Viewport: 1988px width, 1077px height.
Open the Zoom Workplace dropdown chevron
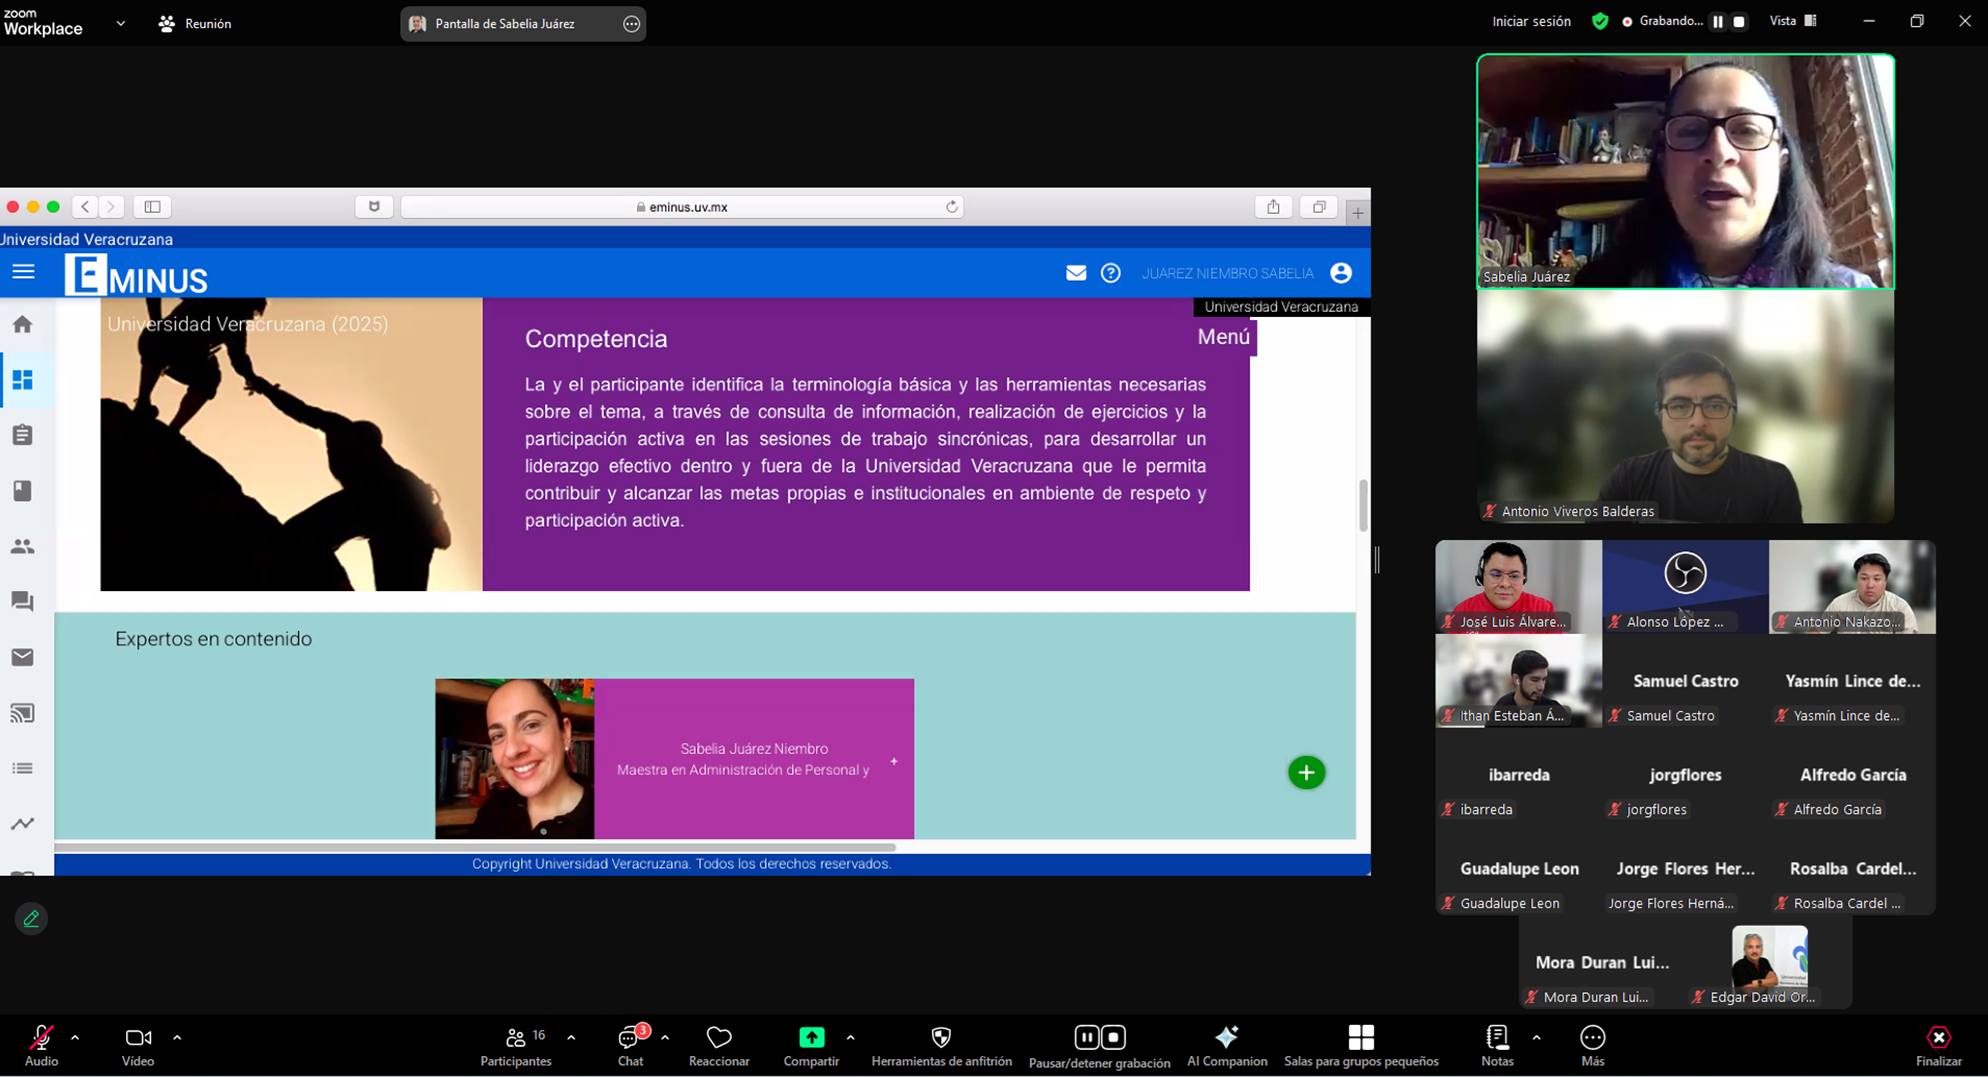pyautogui.click(x=120, y=23)
